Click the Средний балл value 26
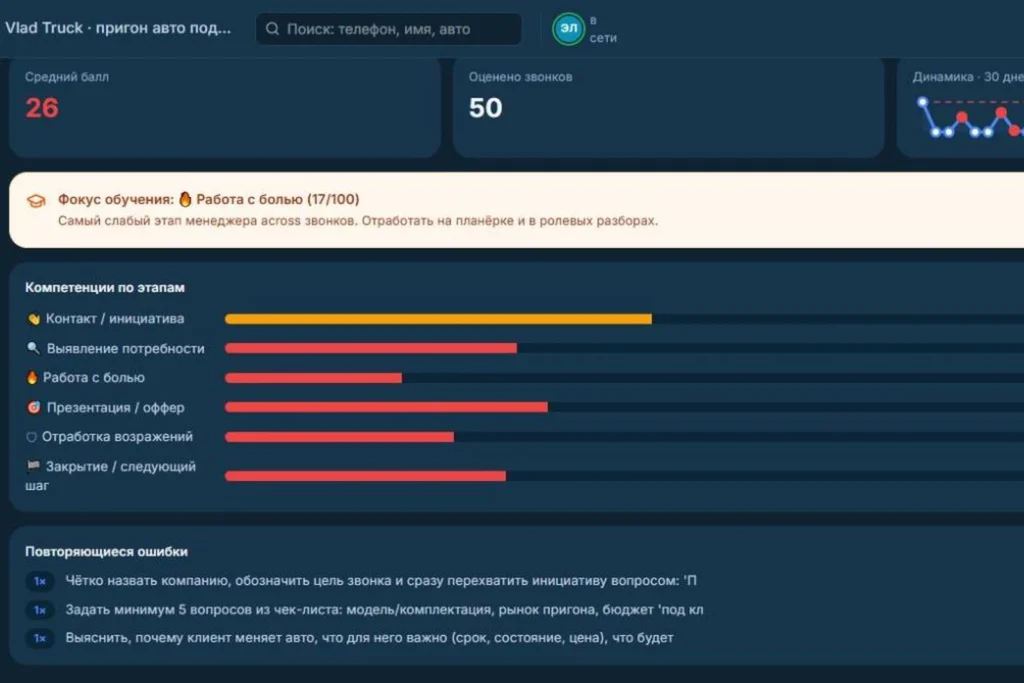The image size is (1024, 683). click(x=42, y=108)
